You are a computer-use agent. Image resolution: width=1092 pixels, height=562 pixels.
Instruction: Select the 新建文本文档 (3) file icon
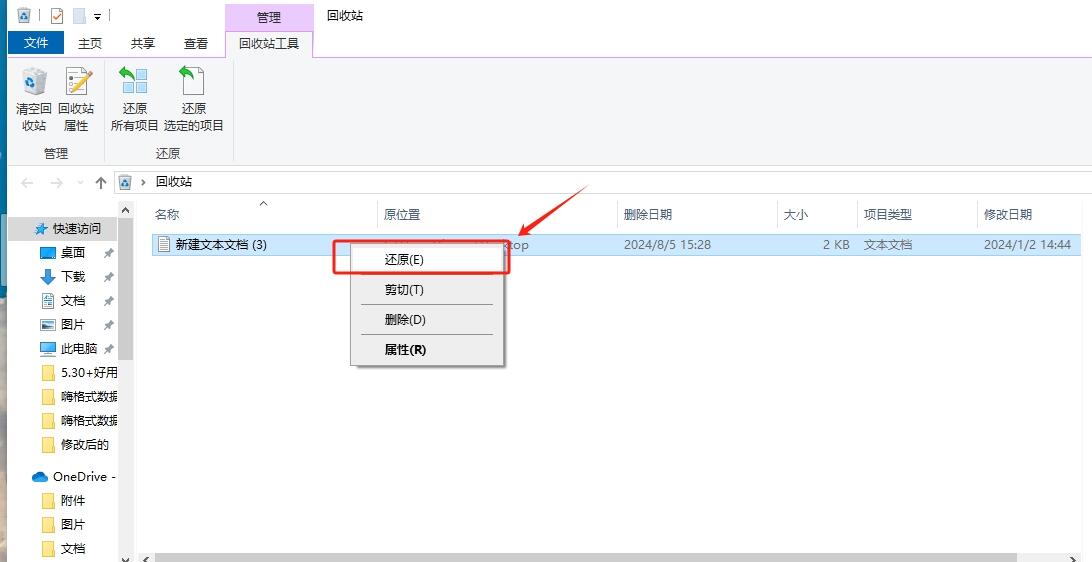(164, 244)
